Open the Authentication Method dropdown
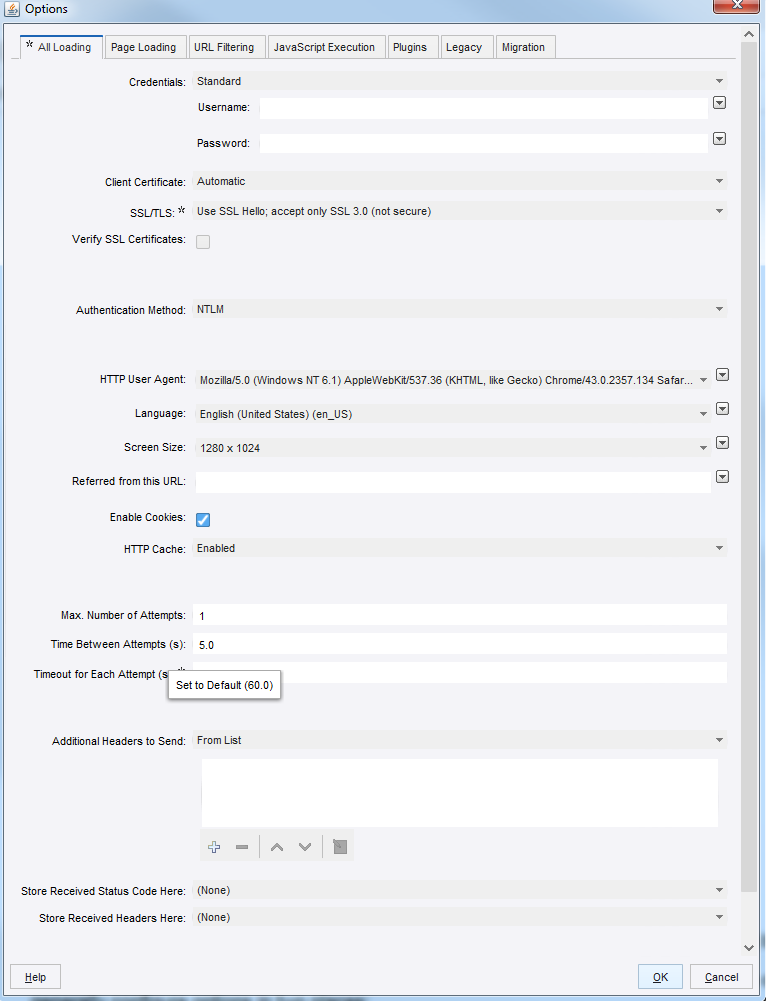Screen dimensions: 766x1001 [719, 310]
